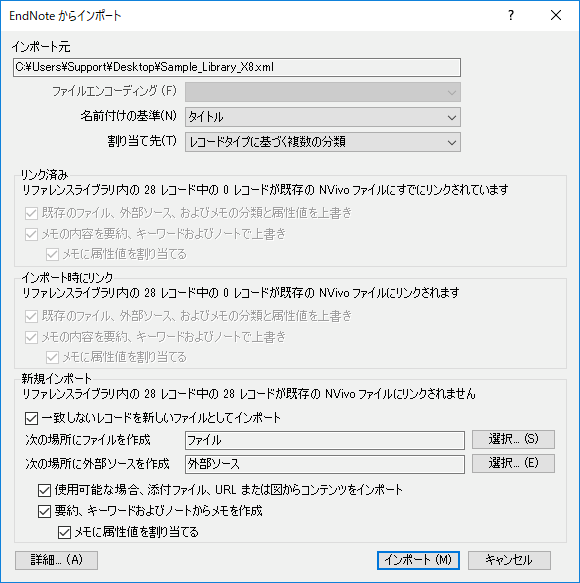Viewport: 580px width, 583px height.
Task: Click 選択... (E) button for external sources
Action: pyautogui.click(x=513, y=463)
